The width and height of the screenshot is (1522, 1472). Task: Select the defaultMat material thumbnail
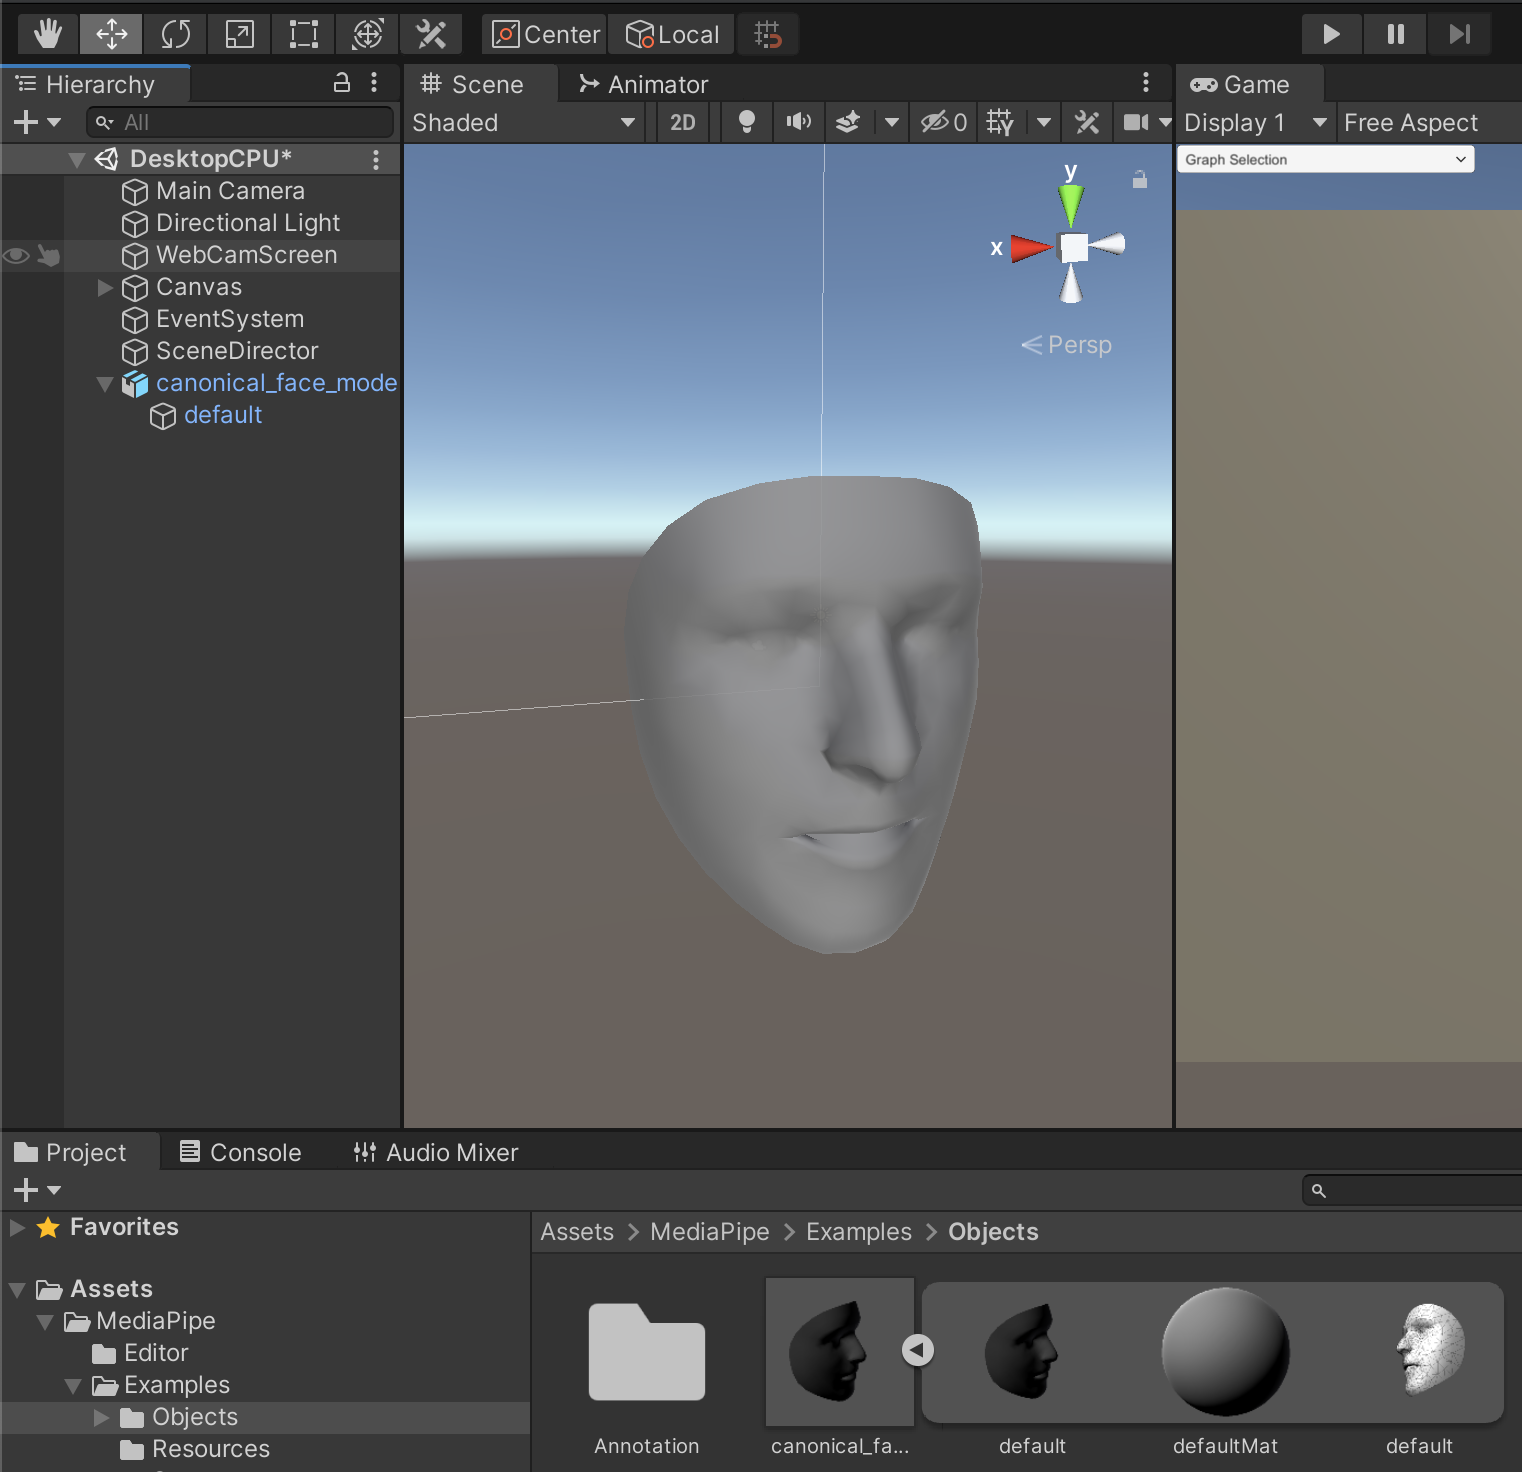1225,1352
